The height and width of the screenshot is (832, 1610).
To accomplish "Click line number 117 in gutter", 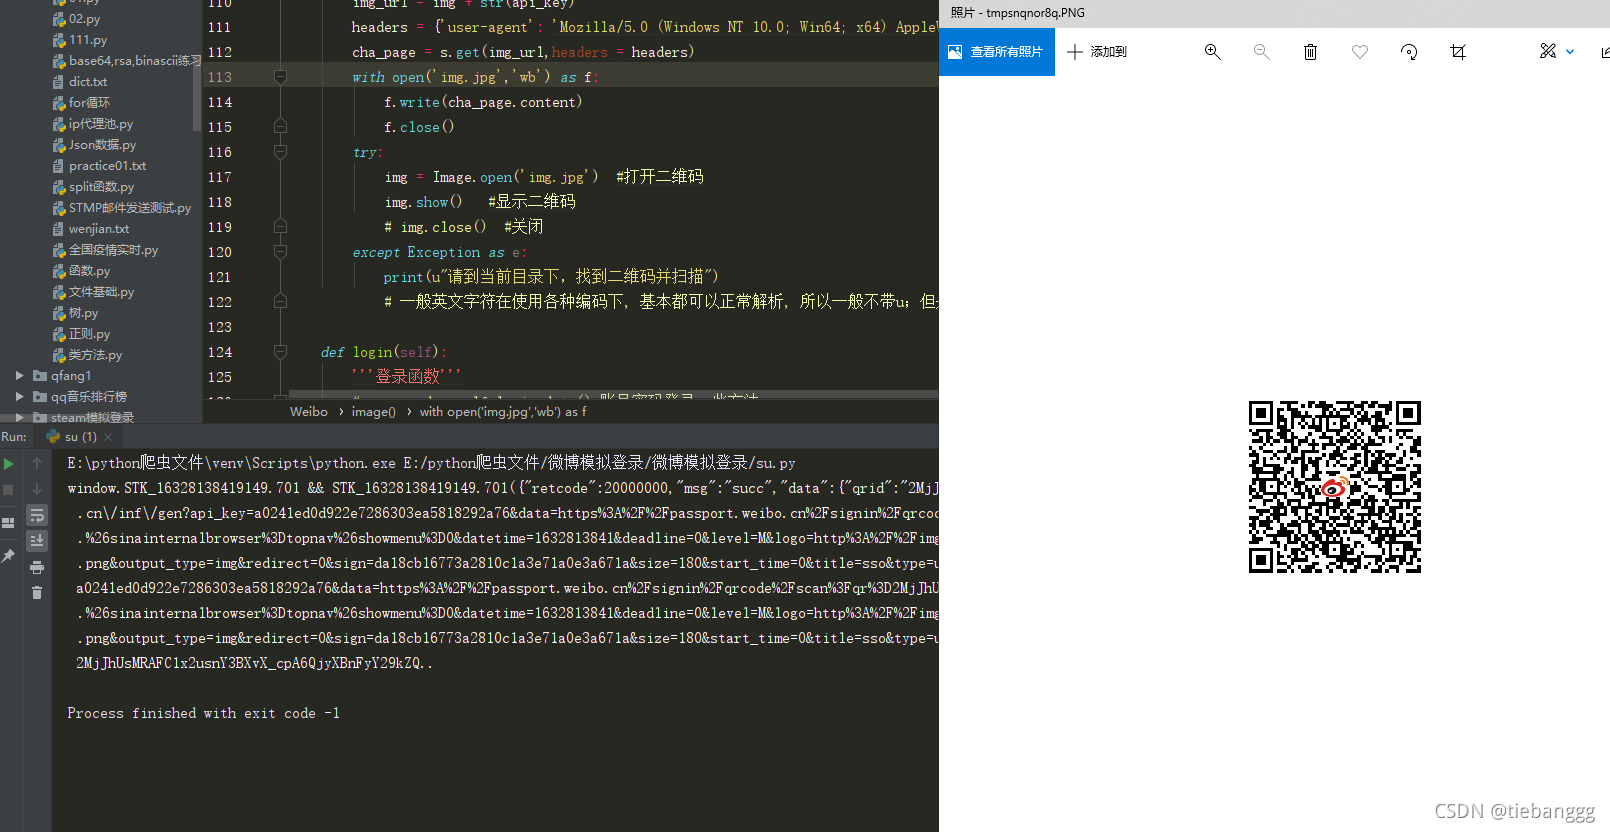I will coord(220,177).
